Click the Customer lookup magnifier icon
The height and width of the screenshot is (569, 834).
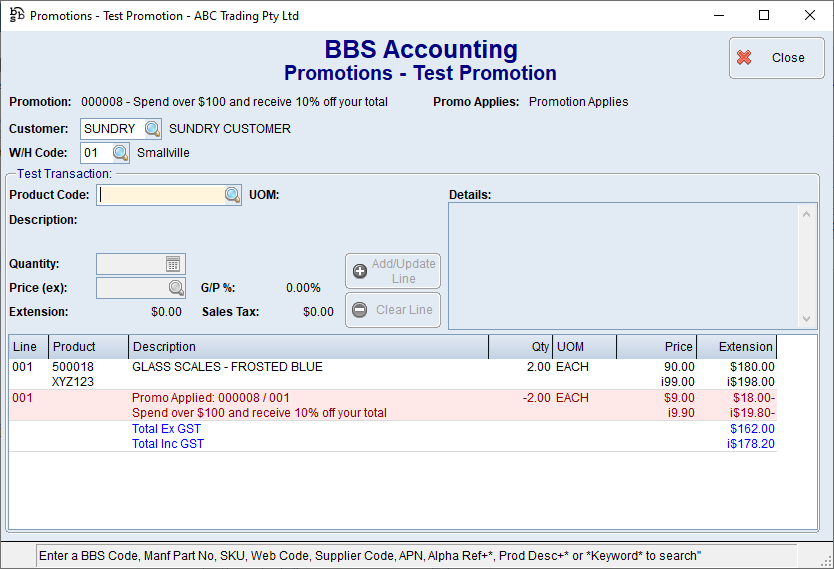pyautogui.click(x=152, y=129)
